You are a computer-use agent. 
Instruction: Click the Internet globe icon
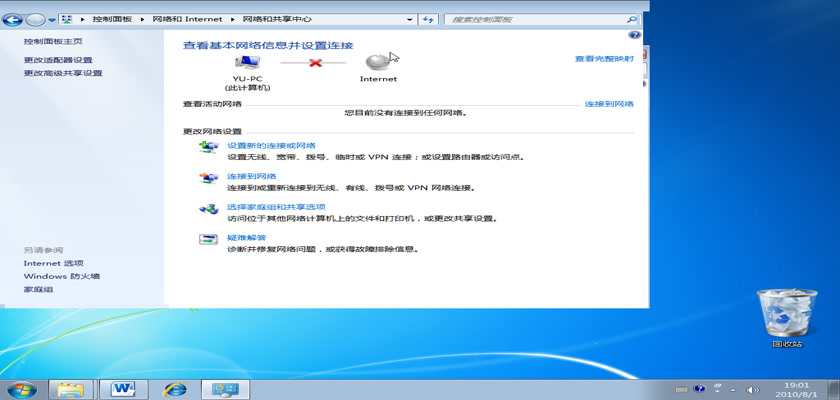click(378, 62)
